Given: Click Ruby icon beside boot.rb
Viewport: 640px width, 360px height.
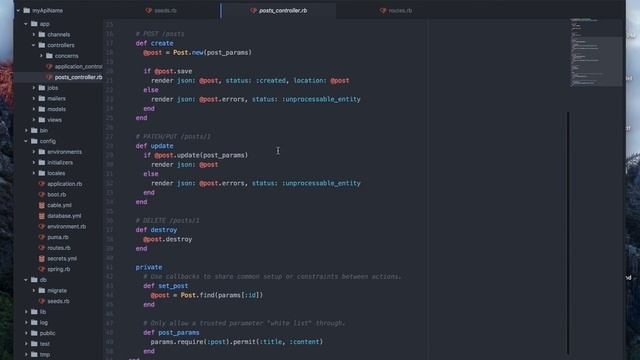Looking at the screenshot, I should [x=42, y=194].
